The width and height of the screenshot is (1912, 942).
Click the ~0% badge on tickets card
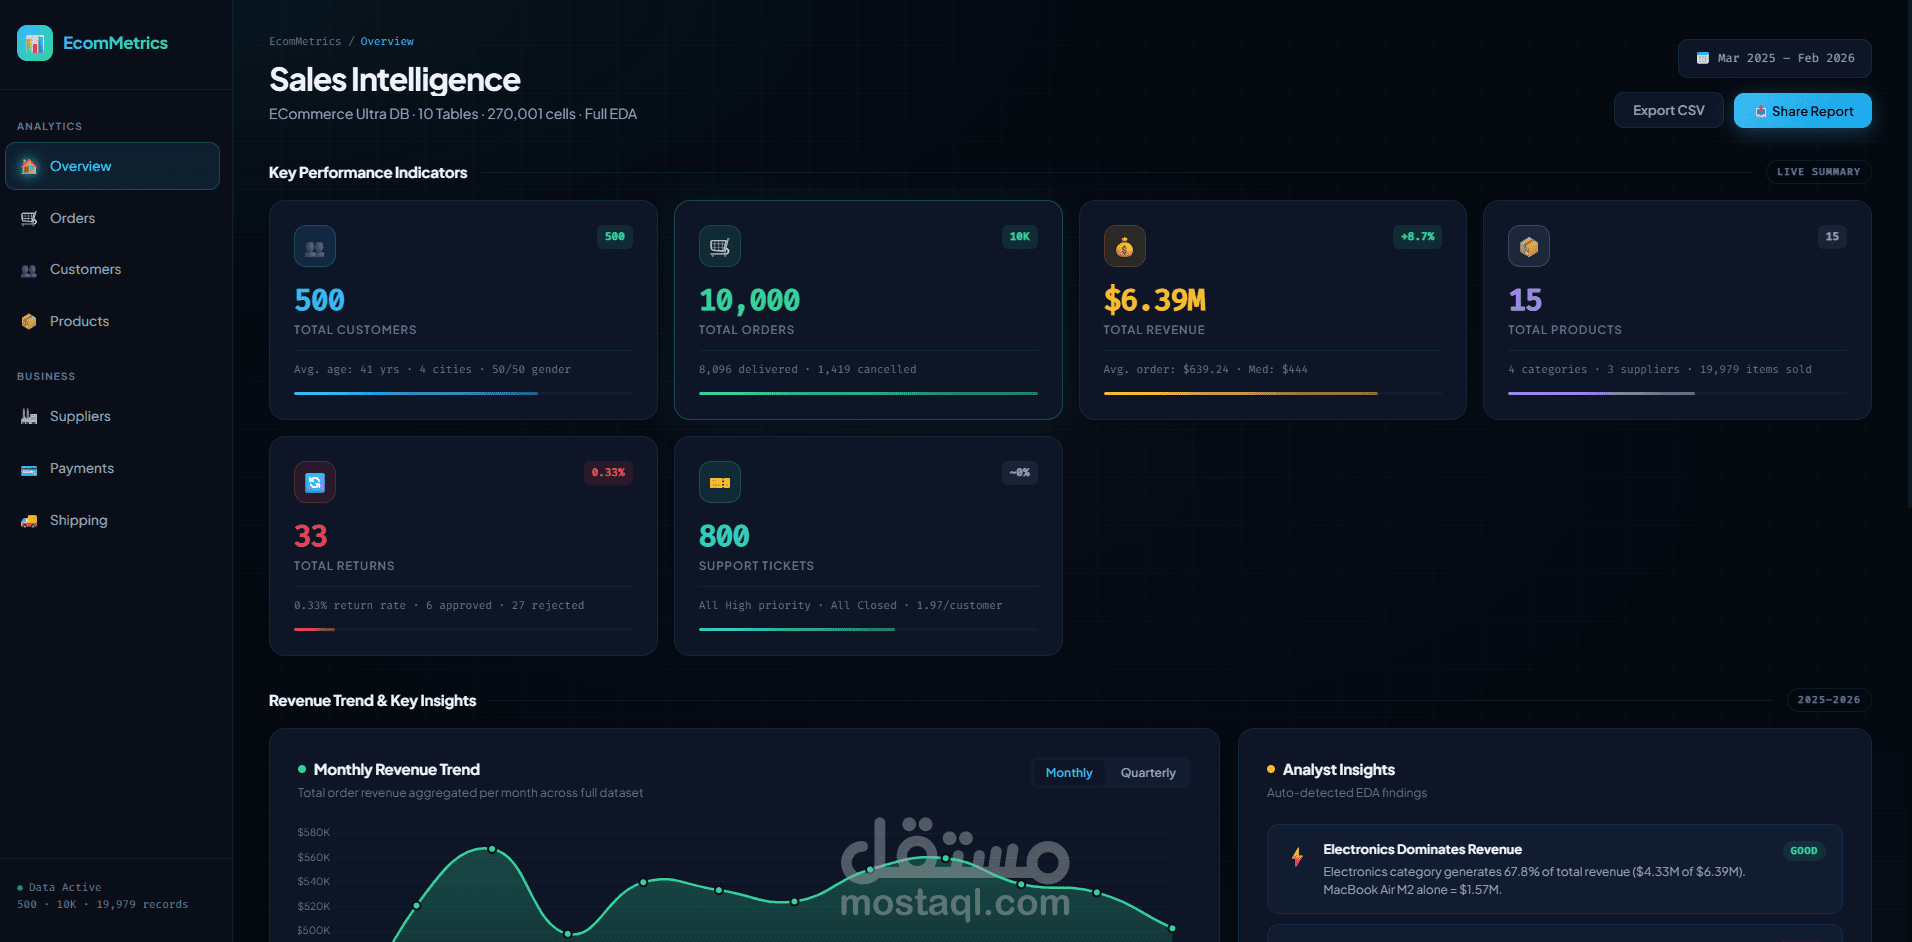[x=1020, y=473]
